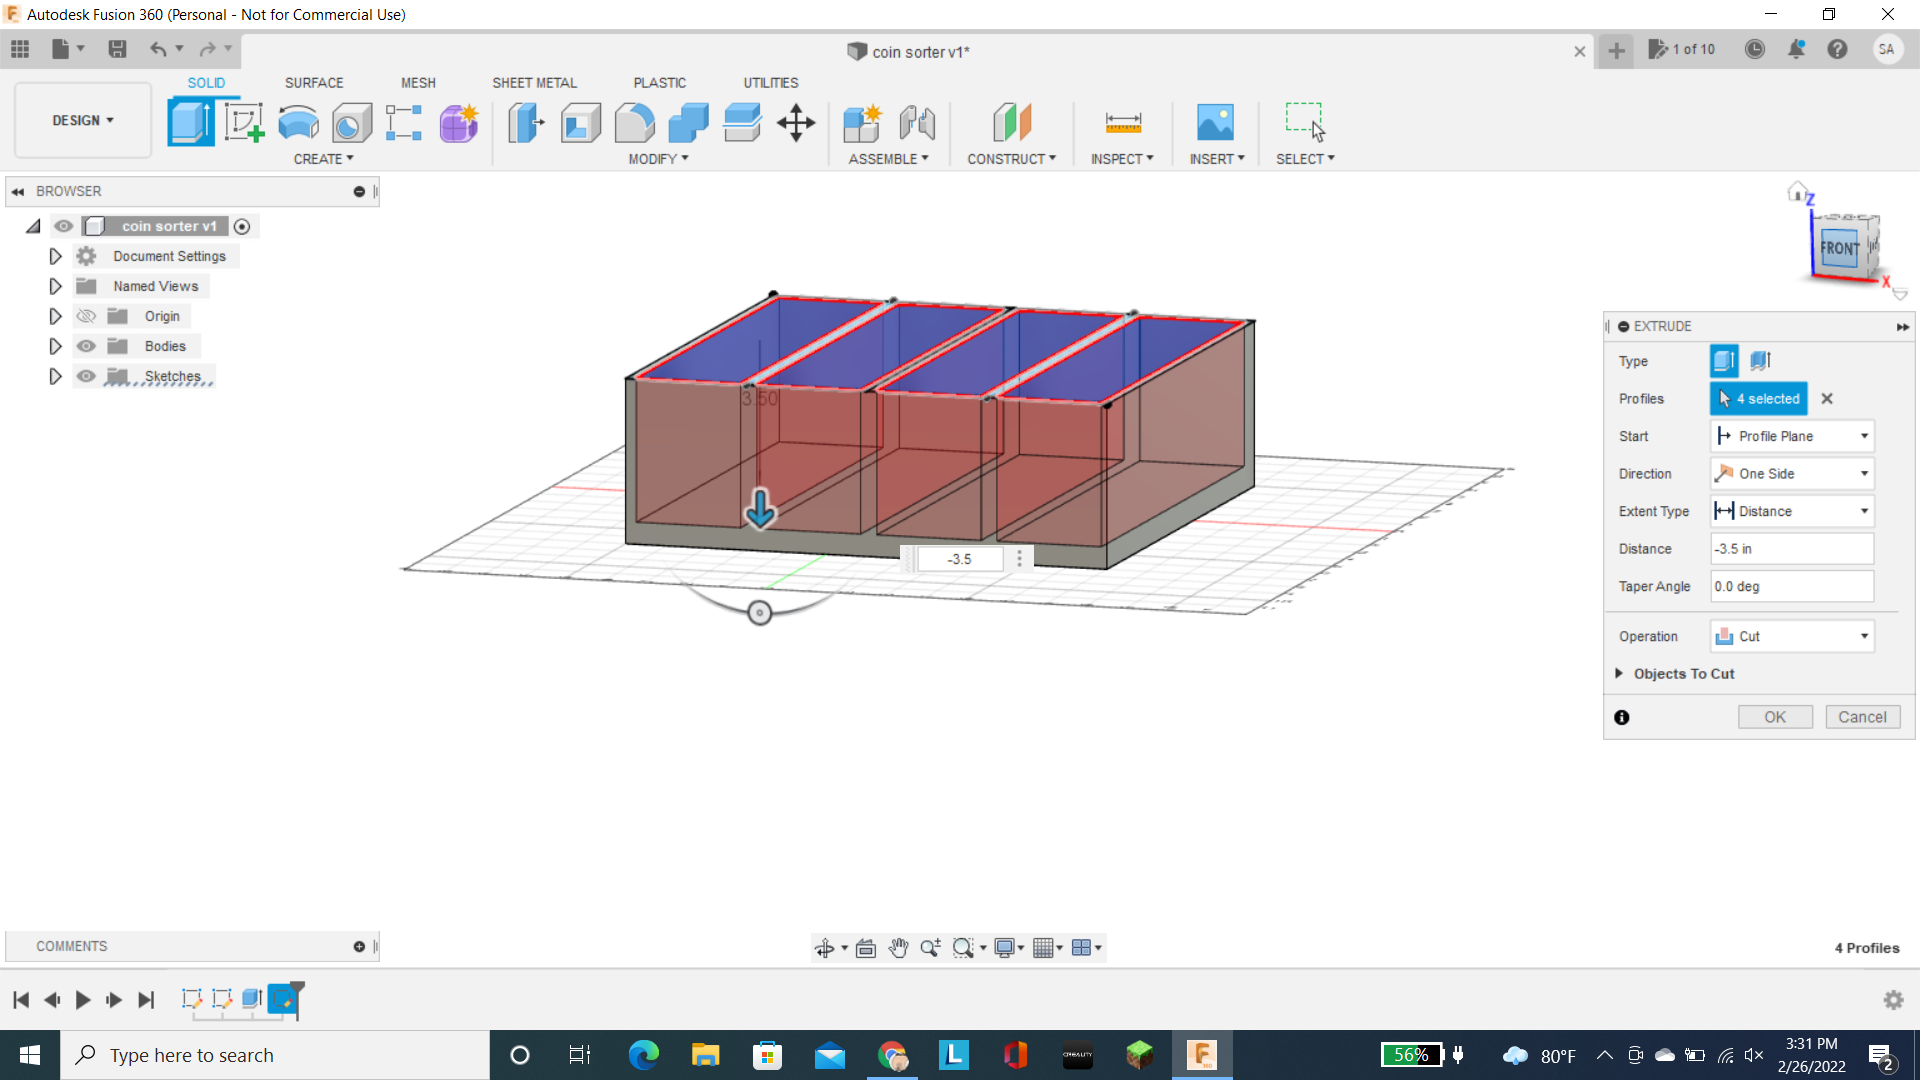Hide the Bodies folder
Image resolution: width=1920 pixels, height=1080 pixels.
click(x=87, y=346)
